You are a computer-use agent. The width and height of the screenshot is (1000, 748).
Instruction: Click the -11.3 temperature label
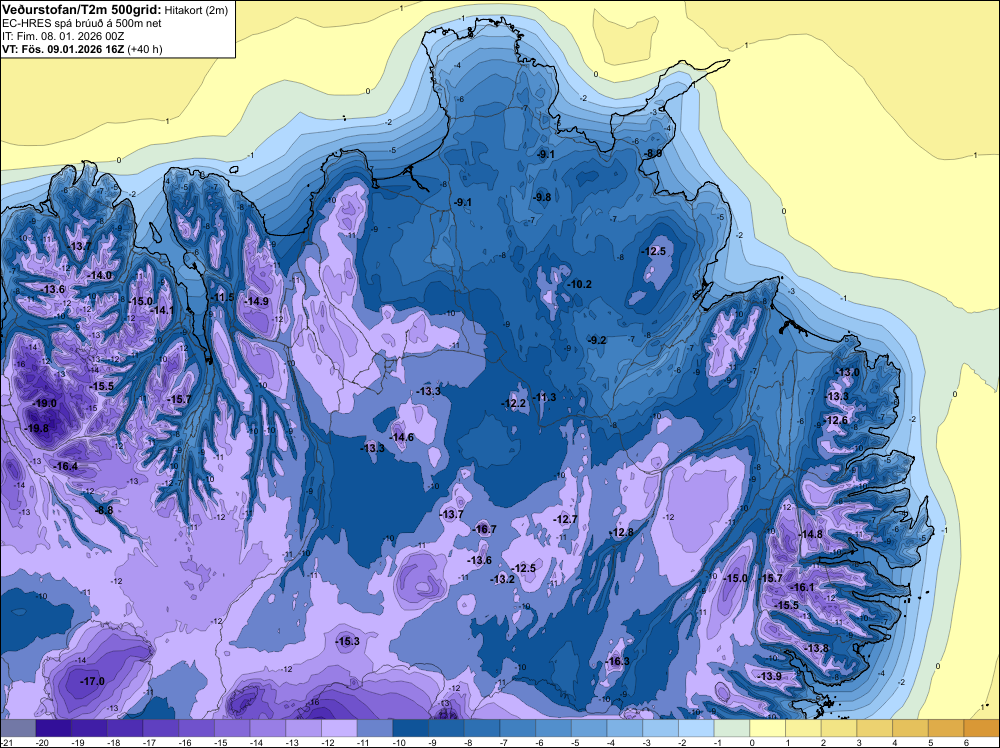[544, 397]
